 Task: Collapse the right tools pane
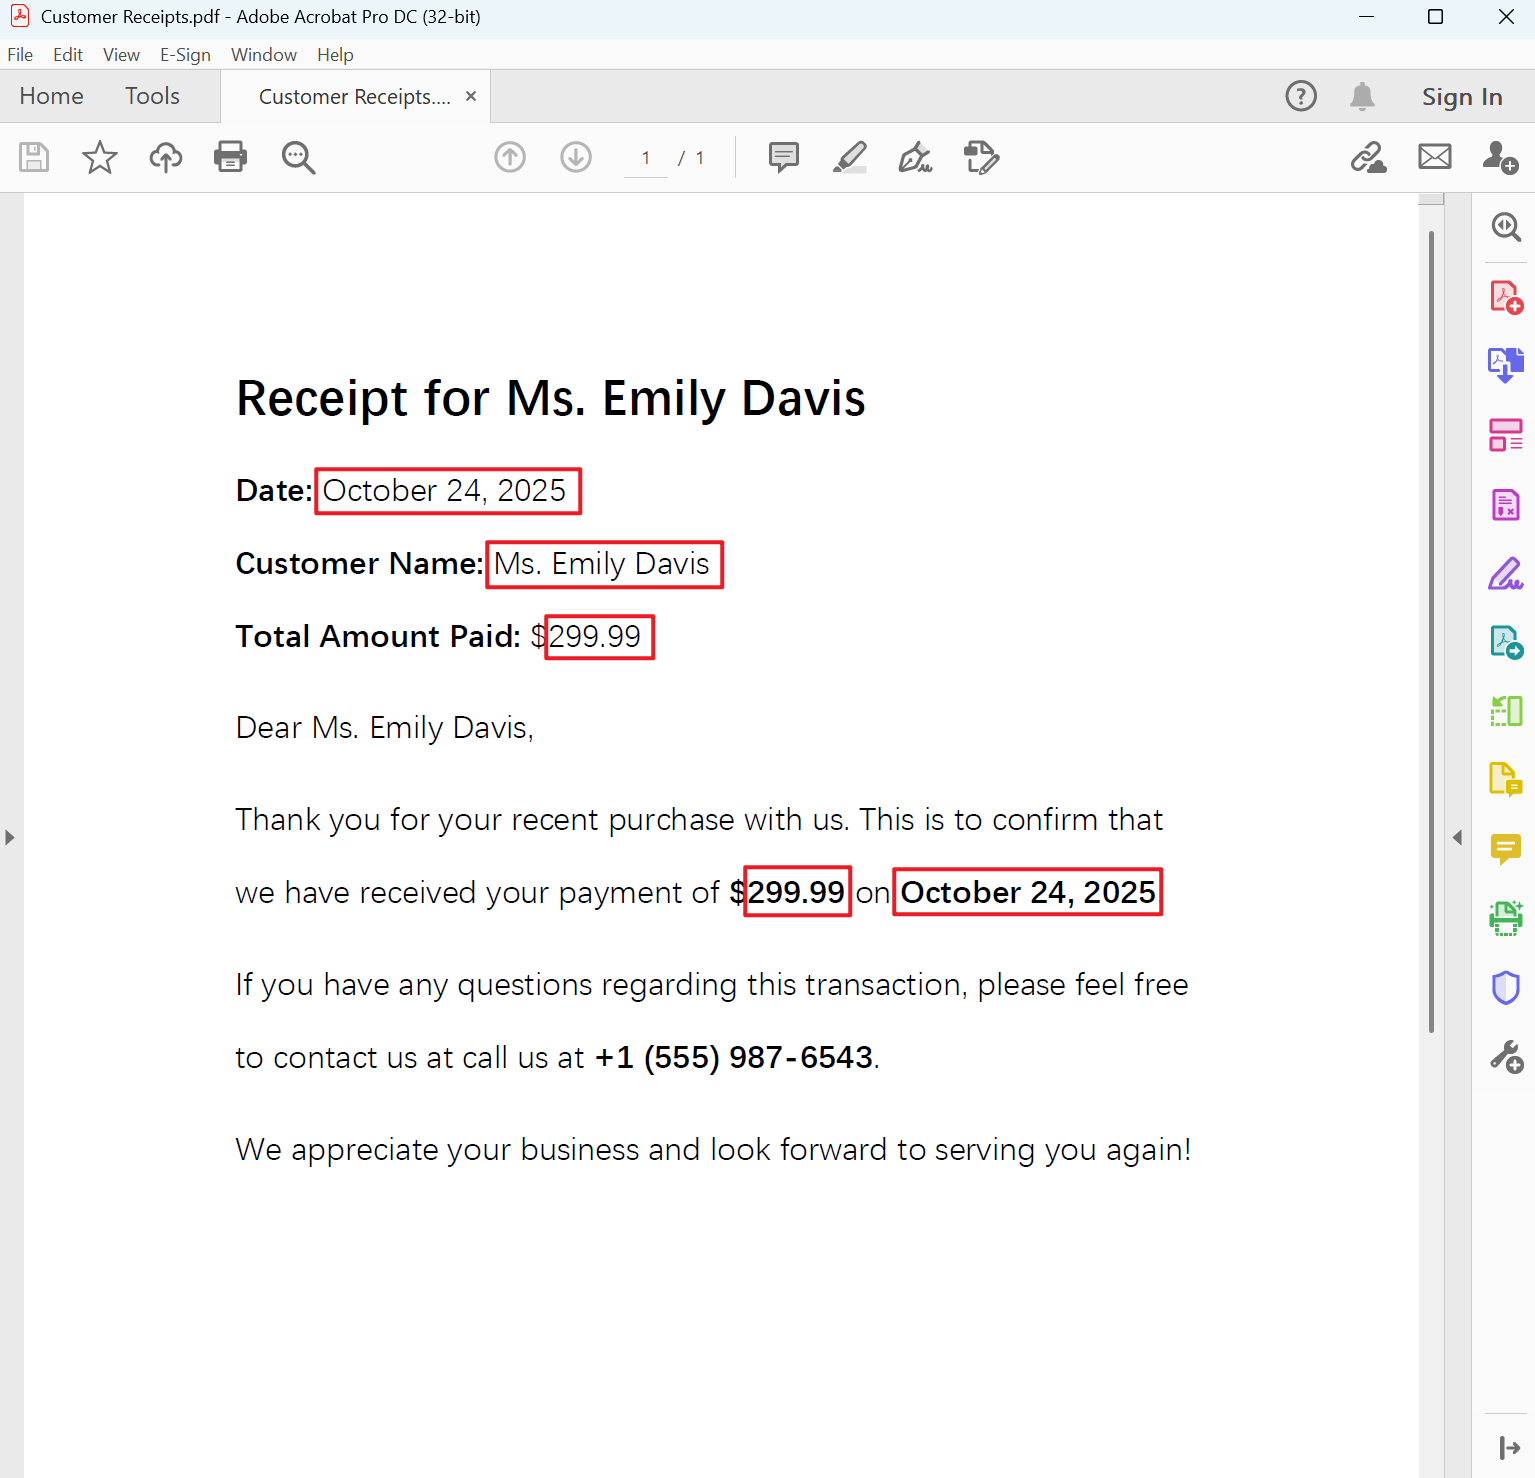click(x=1457, y=837)
